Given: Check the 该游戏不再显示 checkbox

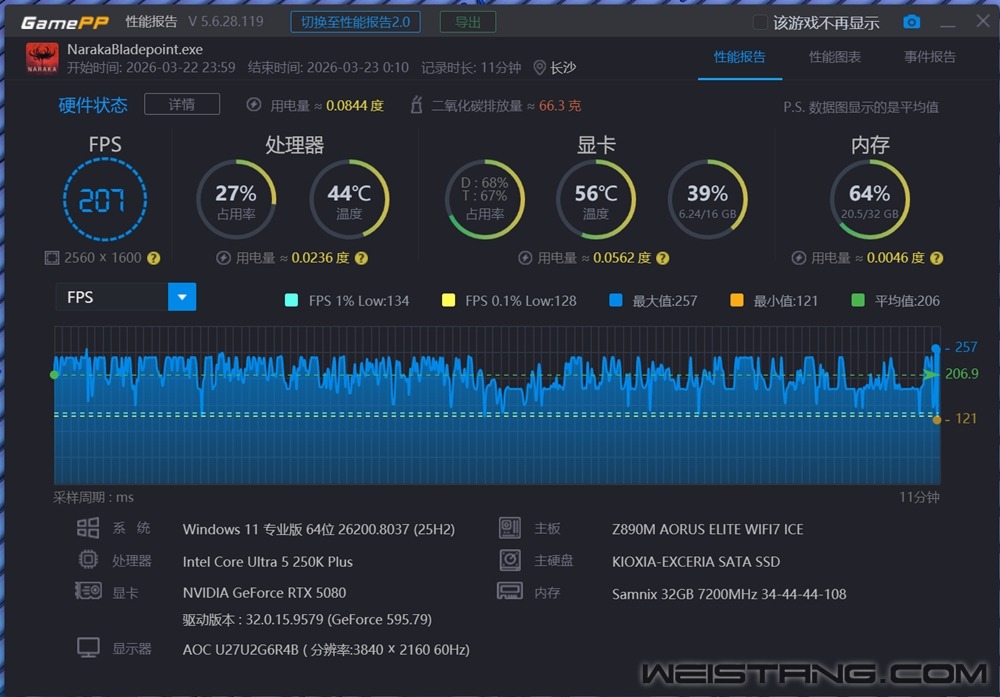Looking at the screenshot, I should coord(761,22).
